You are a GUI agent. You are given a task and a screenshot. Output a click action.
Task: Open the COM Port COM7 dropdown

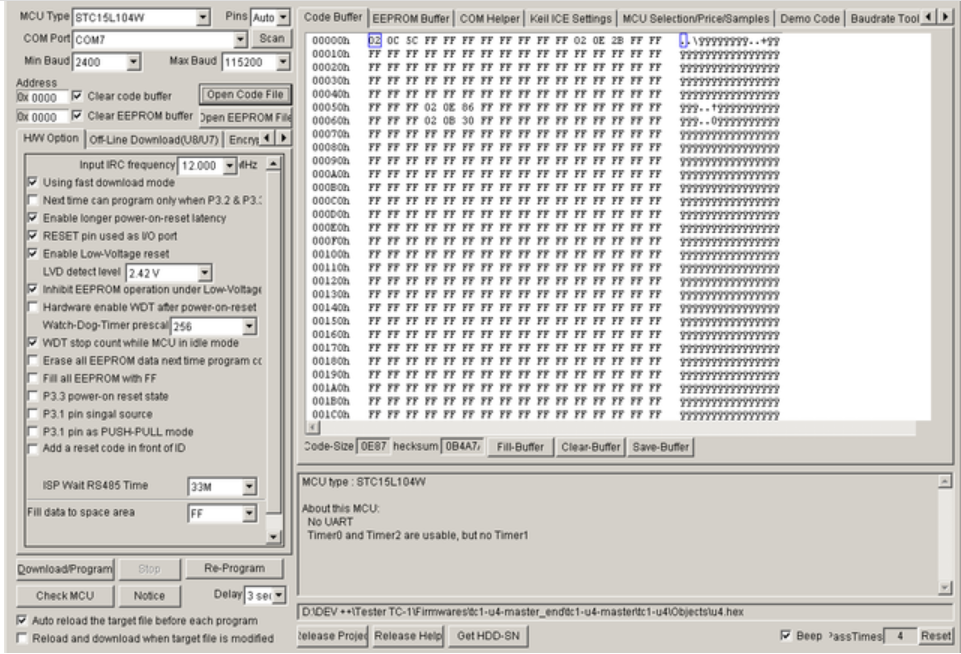click(240, 40)
